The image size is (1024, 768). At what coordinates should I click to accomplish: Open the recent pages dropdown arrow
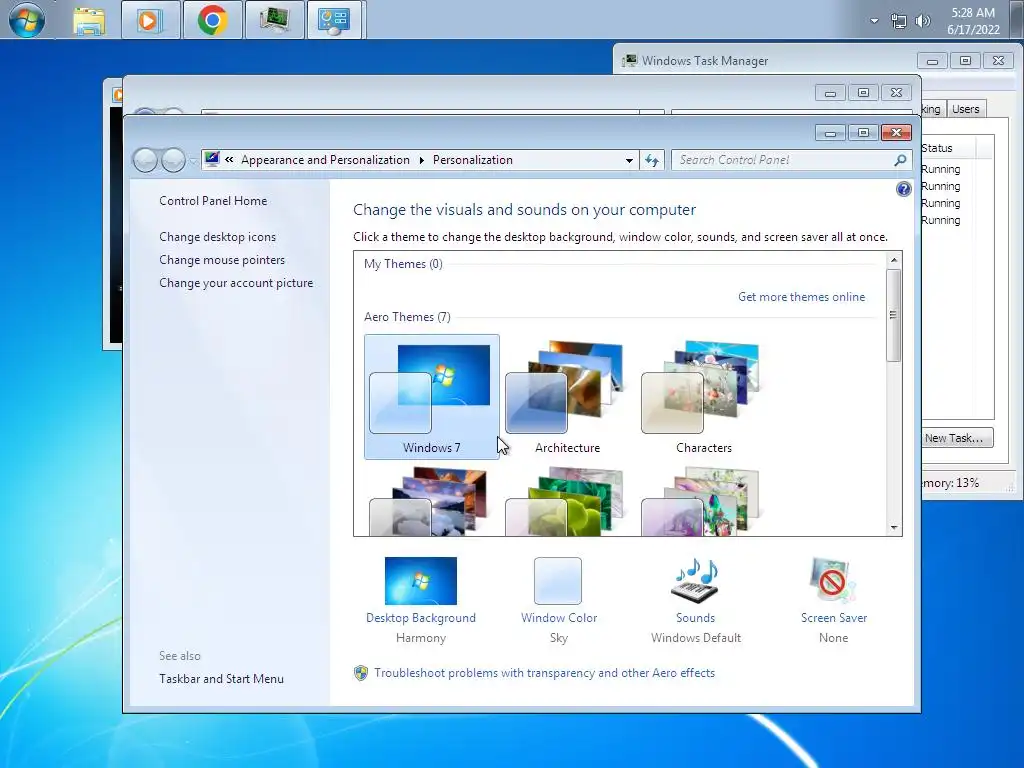pyautogui.click(x=193, y=161)
